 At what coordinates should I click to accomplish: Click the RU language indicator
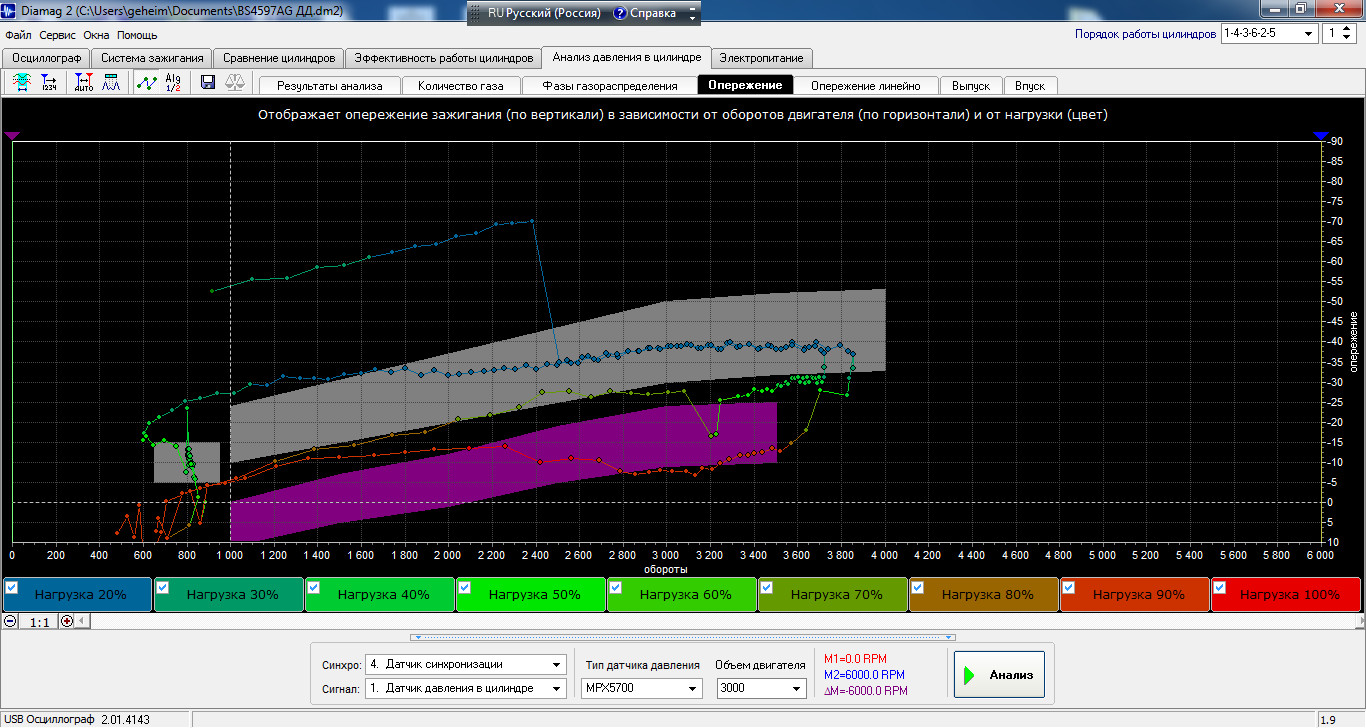496,14
